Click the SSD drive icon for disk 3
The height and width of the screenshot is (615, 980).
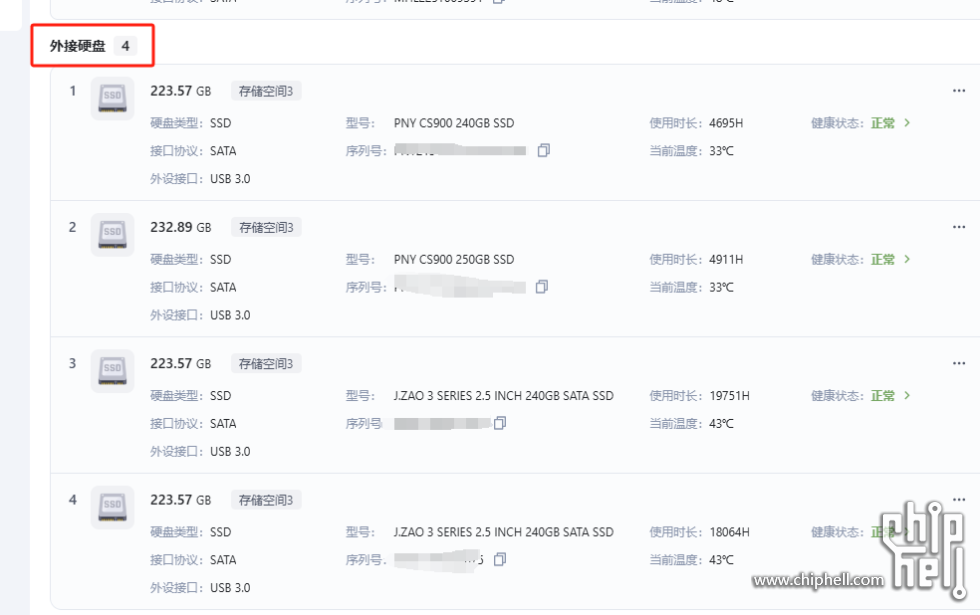click(x=112, y=371)
